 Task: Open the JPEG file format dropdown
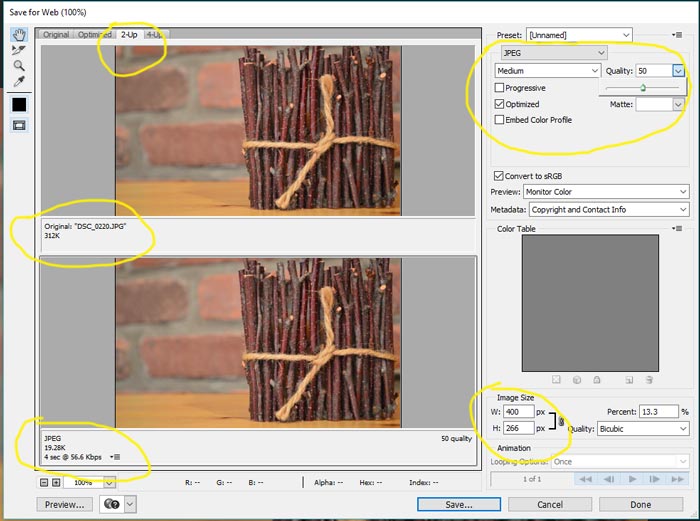pos(554,53)
